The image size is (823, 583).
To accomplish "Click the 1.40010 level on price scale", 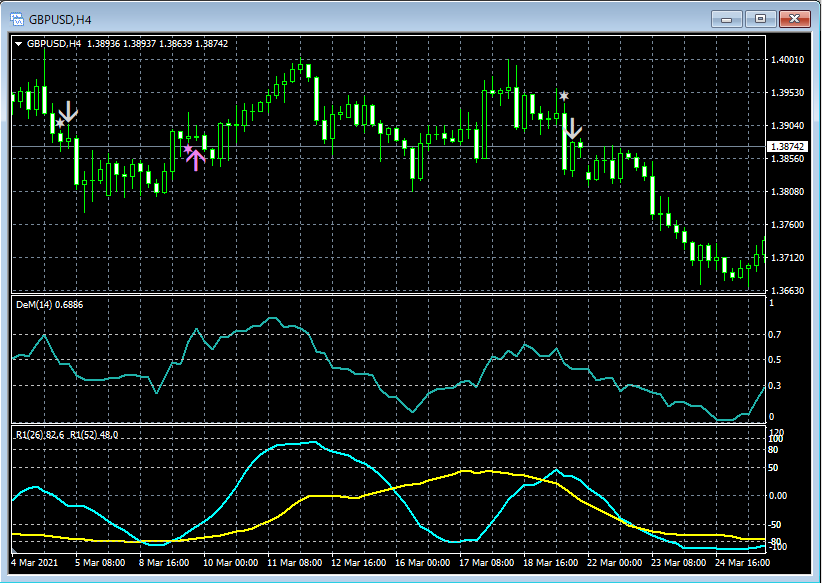I will 788,60.
